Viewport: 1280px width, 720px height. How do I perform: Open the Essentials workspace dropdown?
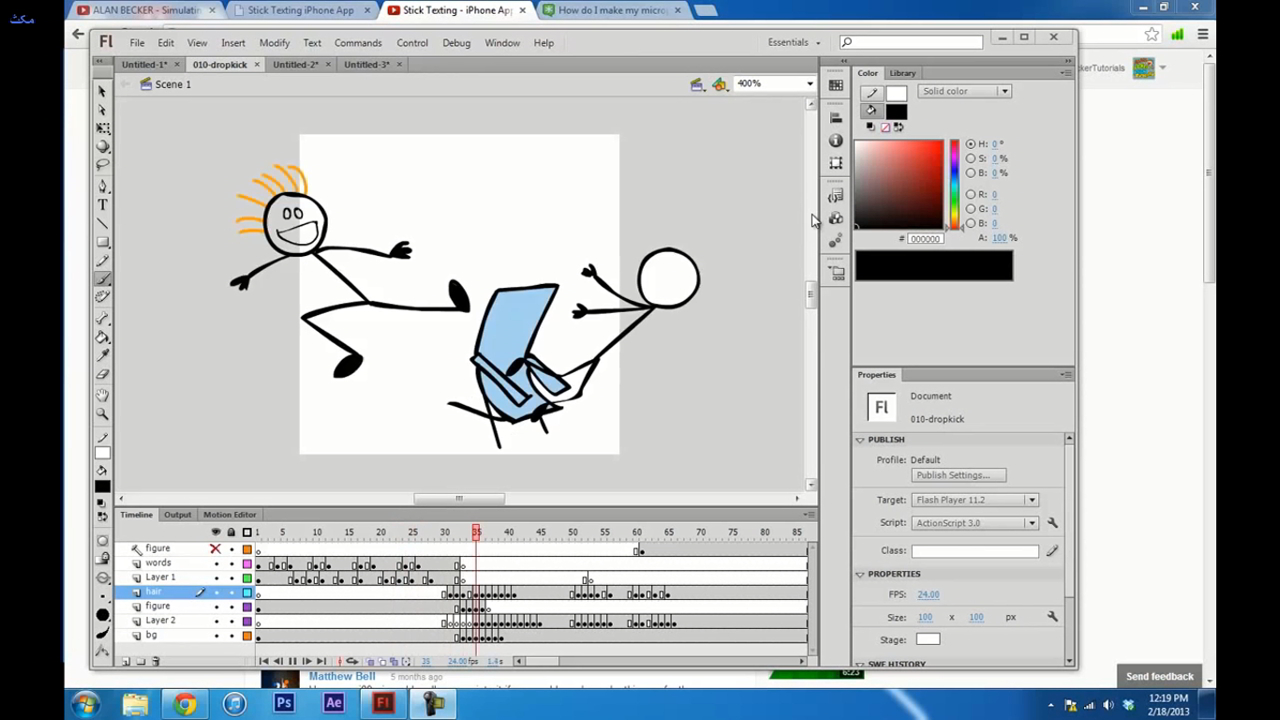click(794, 43)
